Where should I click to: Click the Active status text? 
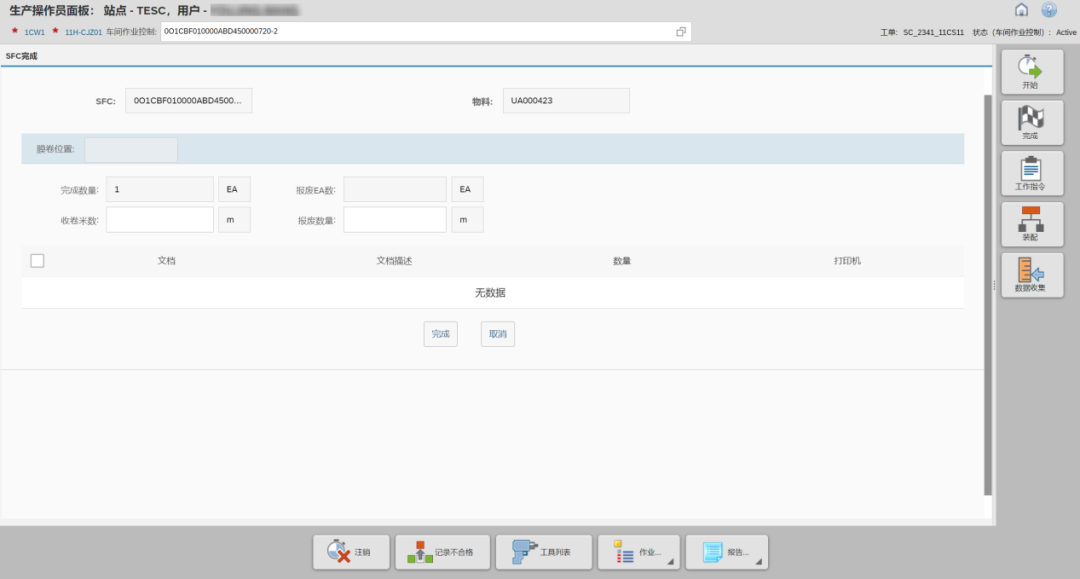[x=1066, y=32]
